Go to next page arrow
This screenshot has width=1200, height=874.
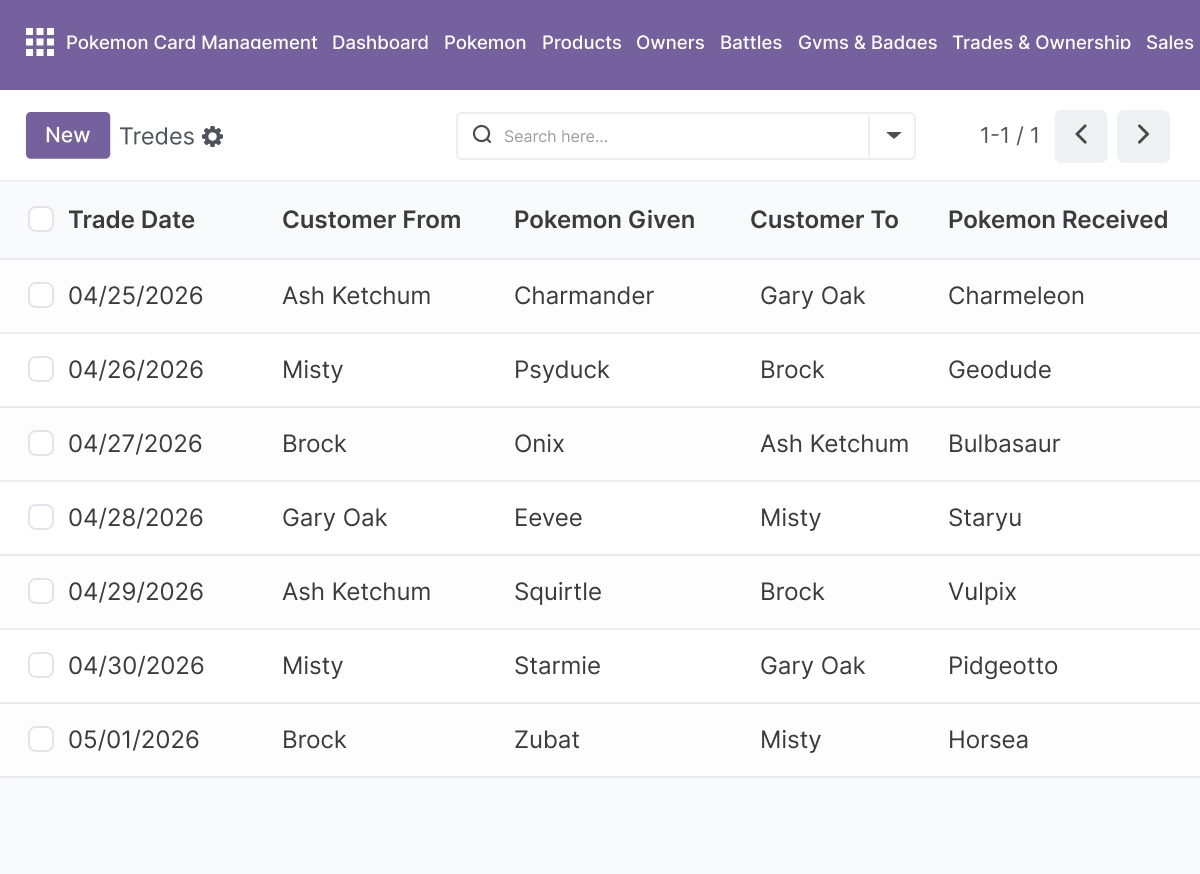point(1143,136)
